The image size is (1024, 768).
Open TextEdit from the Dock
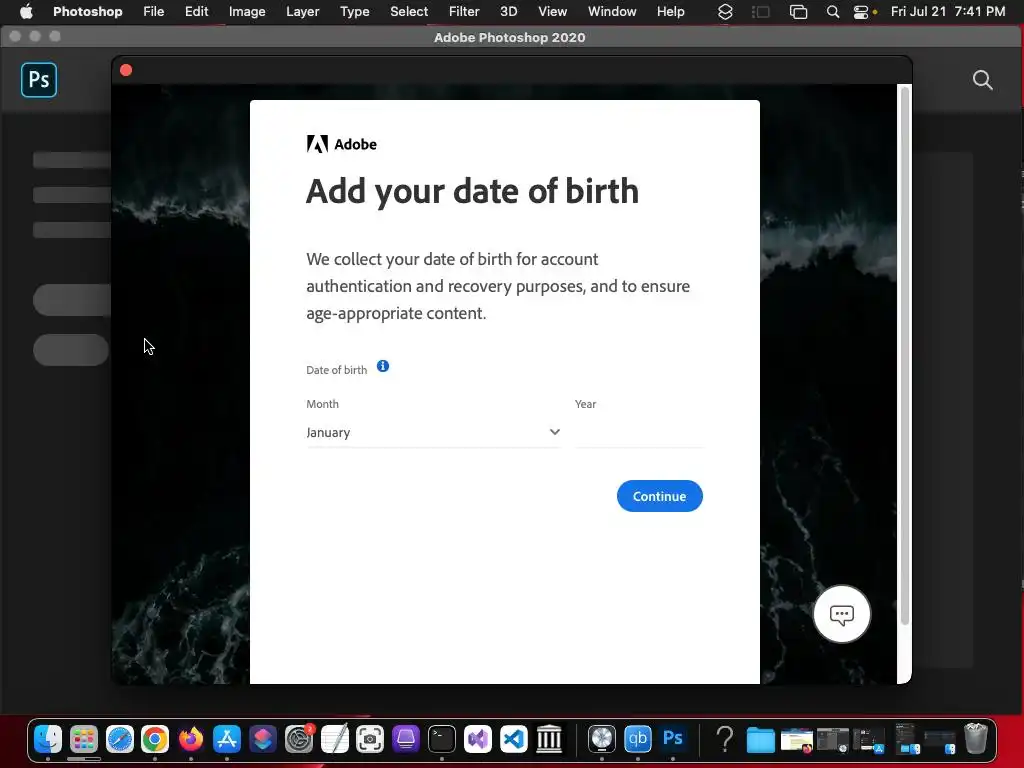(x=335, y=739)
